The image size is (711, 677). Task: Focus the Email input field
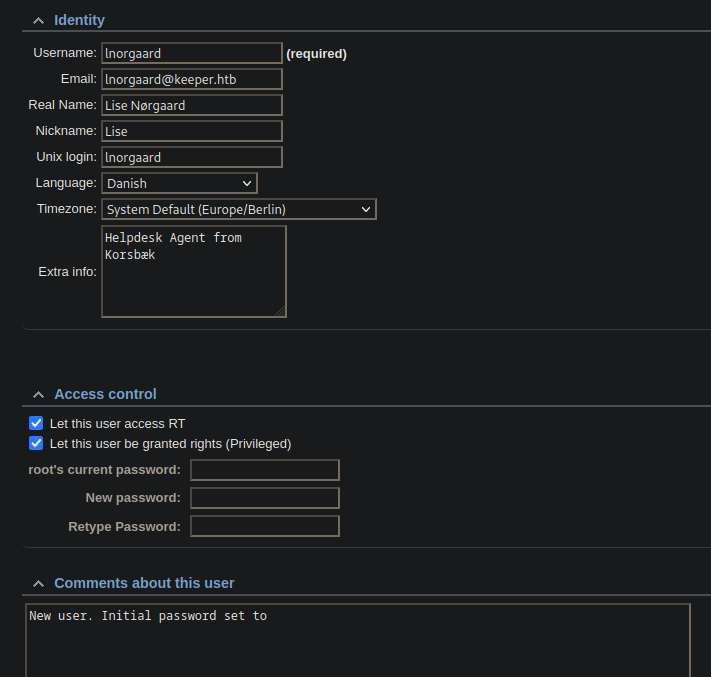pyautogui.click(x=192, y=79)
